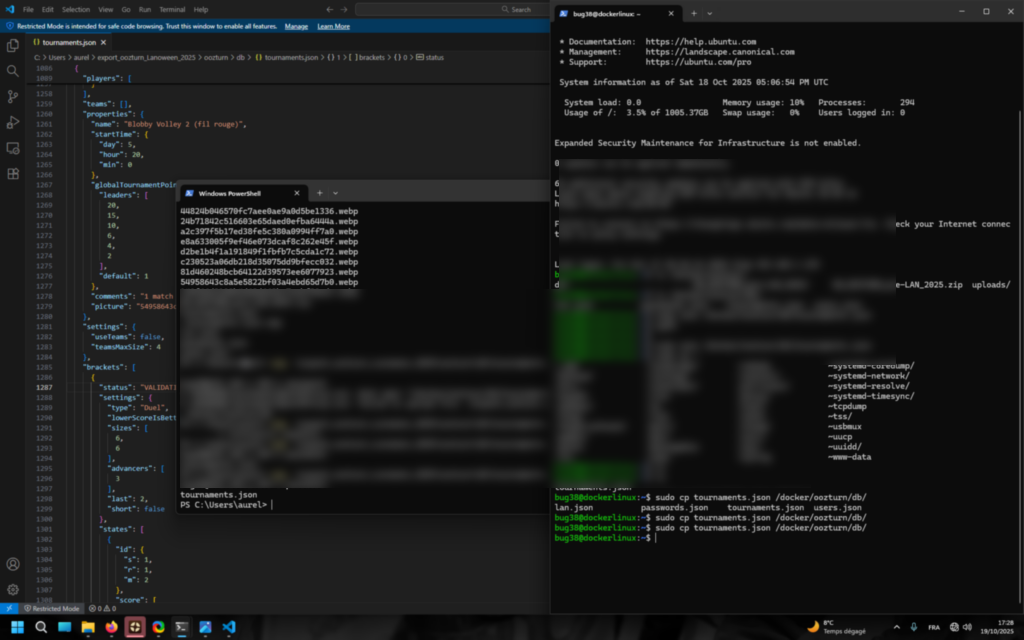
Task: Open tab dropdown in bug38@dockerlinux terminal
Action: point(709,13)
